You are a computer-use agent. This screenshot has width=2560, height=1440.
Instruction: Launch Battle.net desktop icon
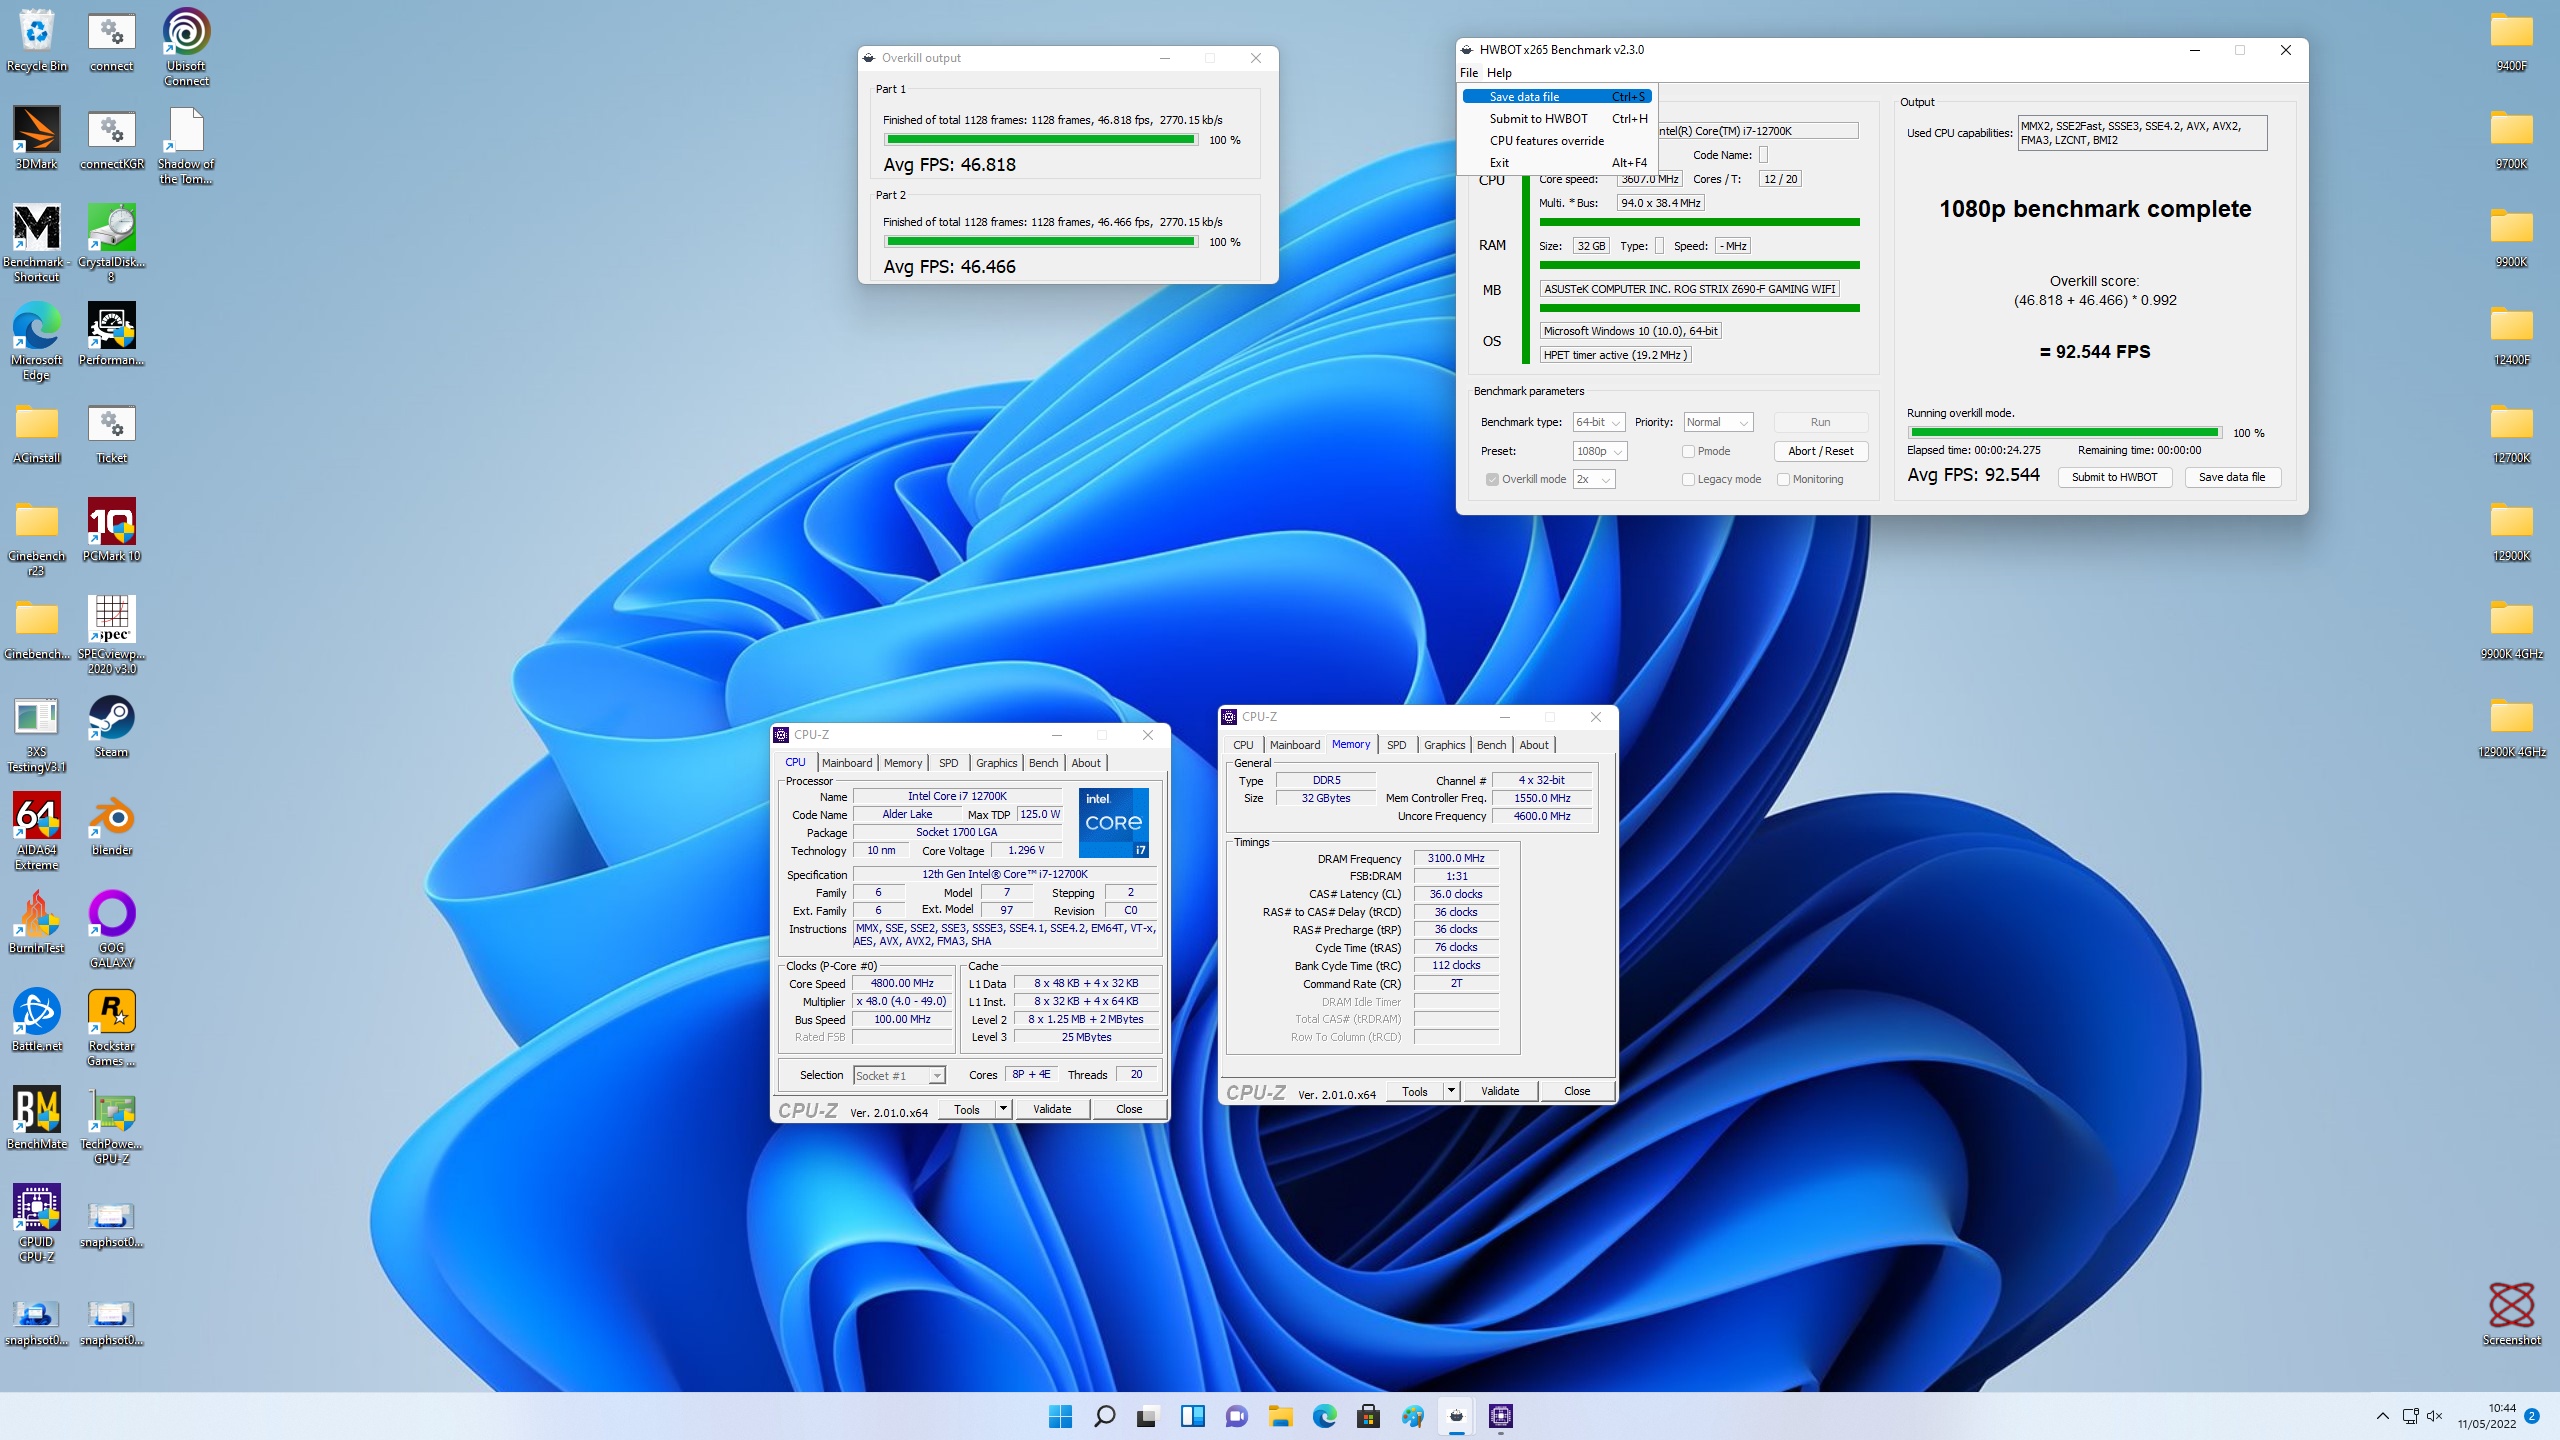(37, 1021)
